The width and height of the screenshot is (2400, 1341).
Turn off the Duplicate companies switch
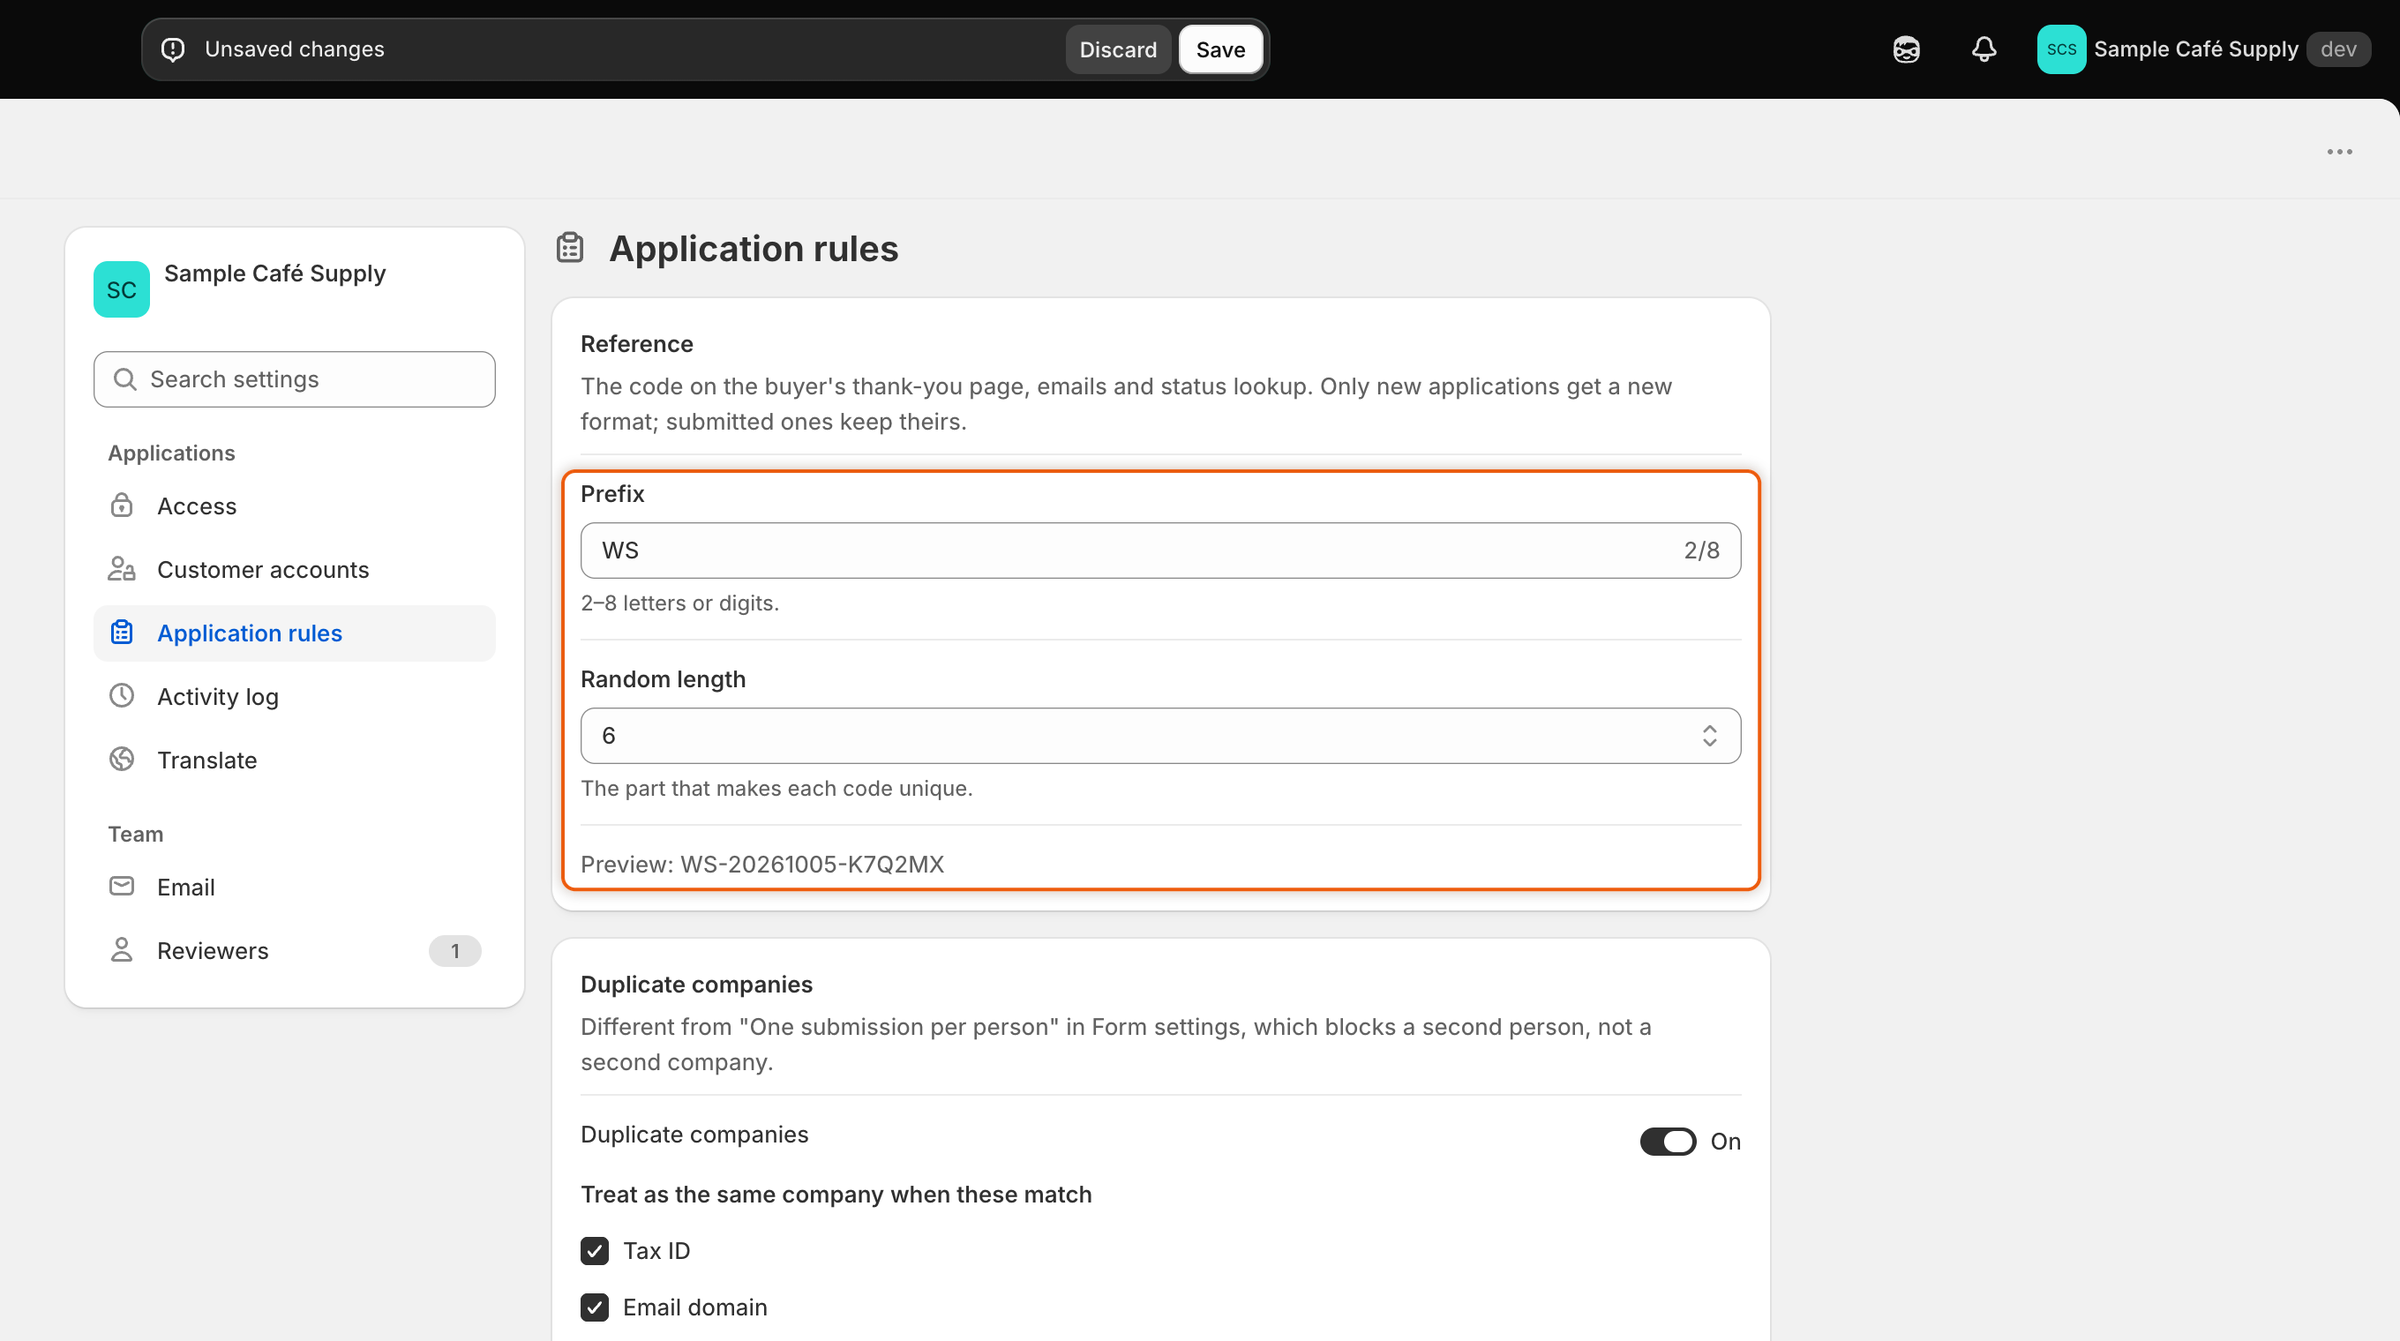[x=1668, y=1141]
